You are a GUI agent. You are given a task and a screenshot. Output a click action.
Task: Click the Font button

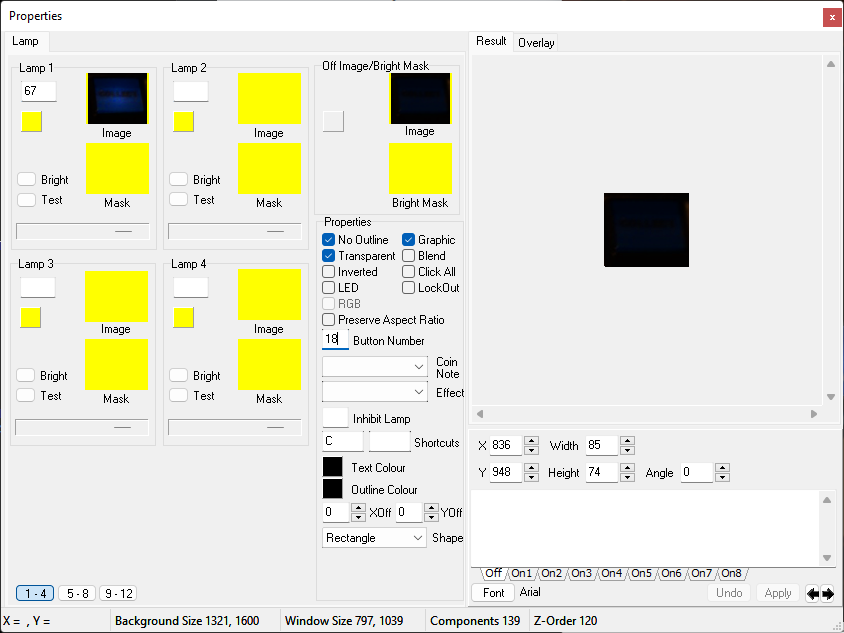[493, 593]
